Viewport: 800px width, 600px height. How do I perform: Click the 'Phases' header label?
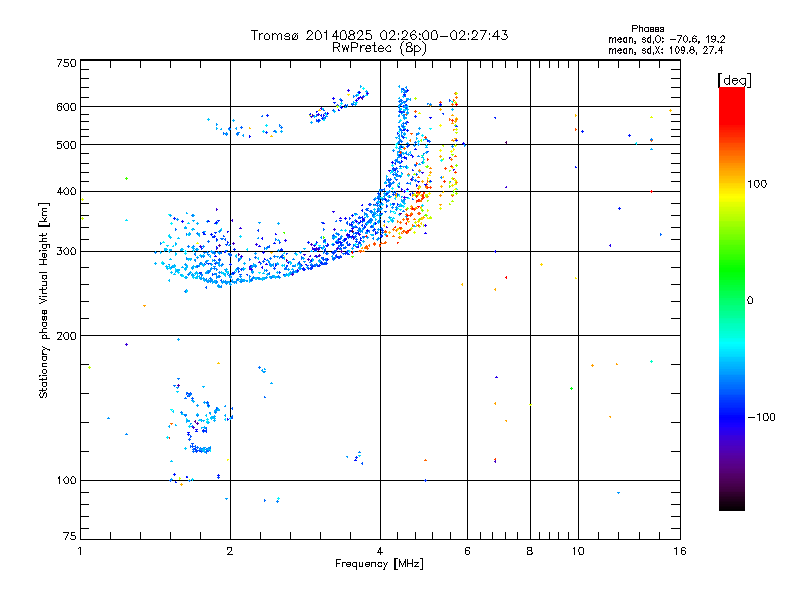[647, 29]
